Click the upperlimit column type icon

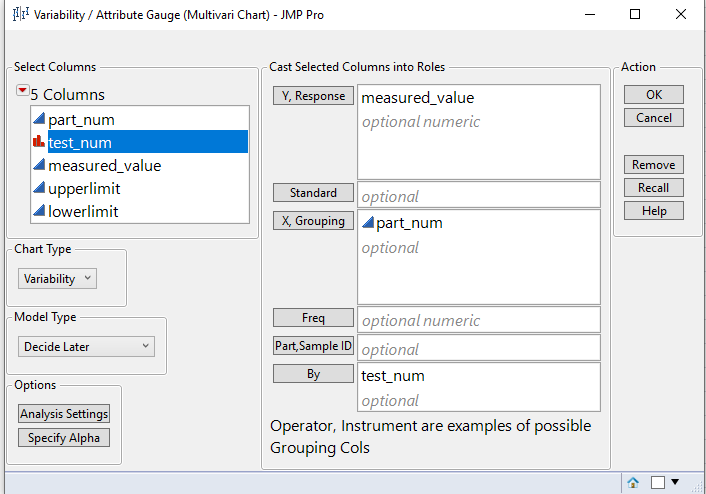[39, 189]
